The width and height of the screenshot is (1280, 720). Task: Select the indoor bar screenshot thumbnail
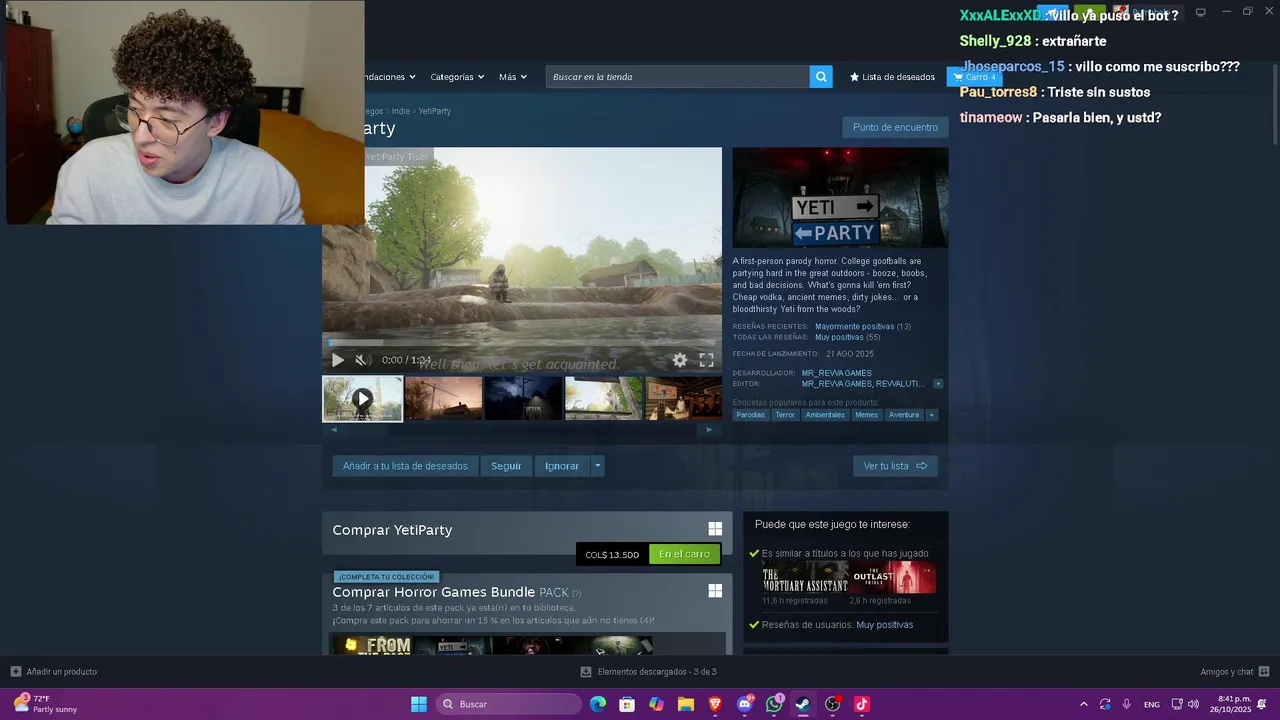[x=684, y=398]
